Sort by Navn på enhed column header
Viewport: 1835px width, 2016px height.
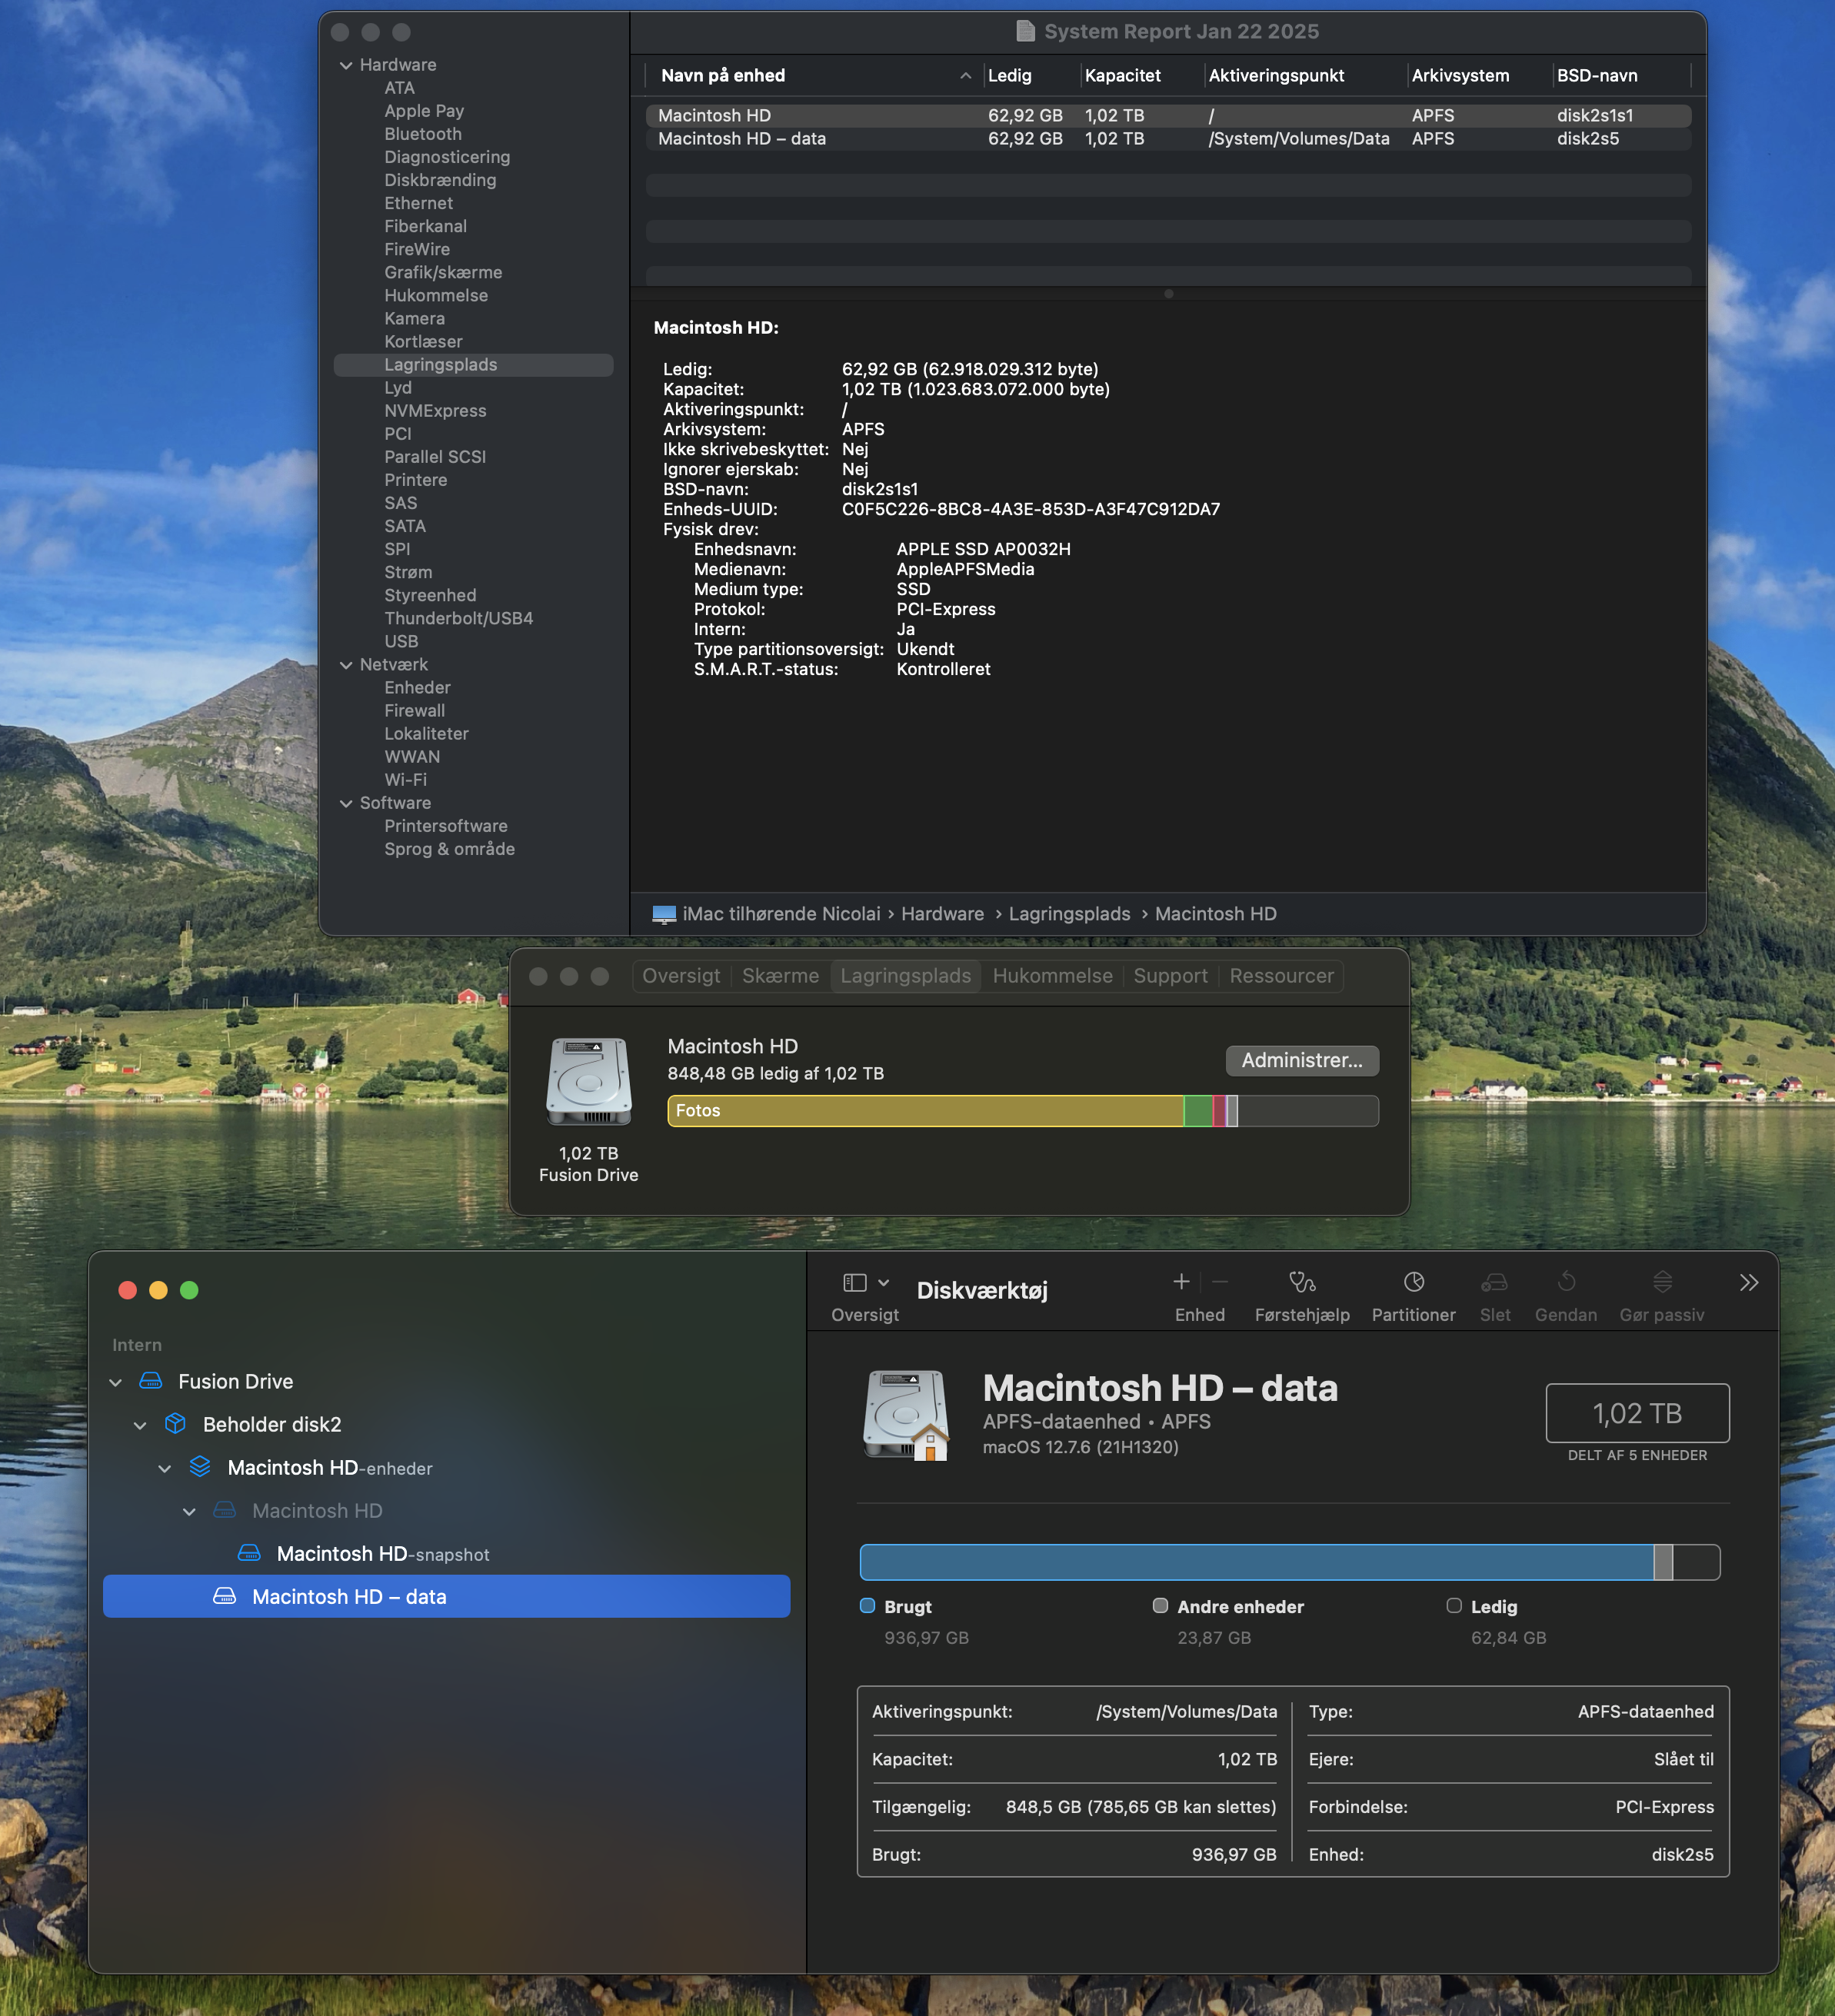(x=723, y=76)
